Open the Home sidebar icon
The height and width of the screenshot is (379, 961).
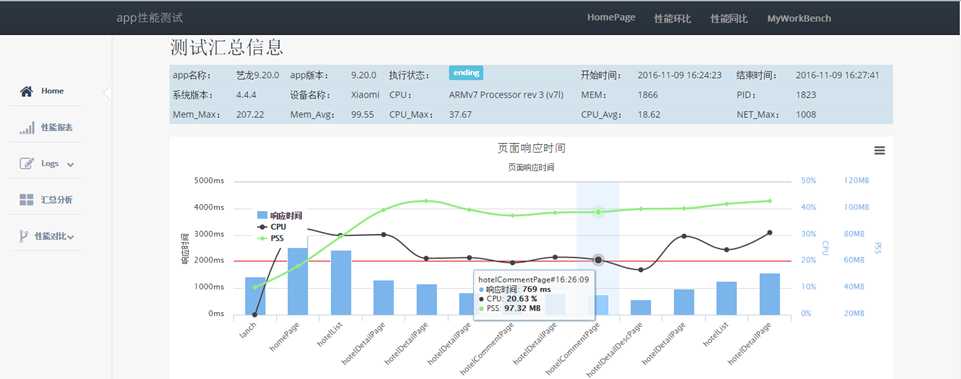pyautogui.click(x=26, y=91)
